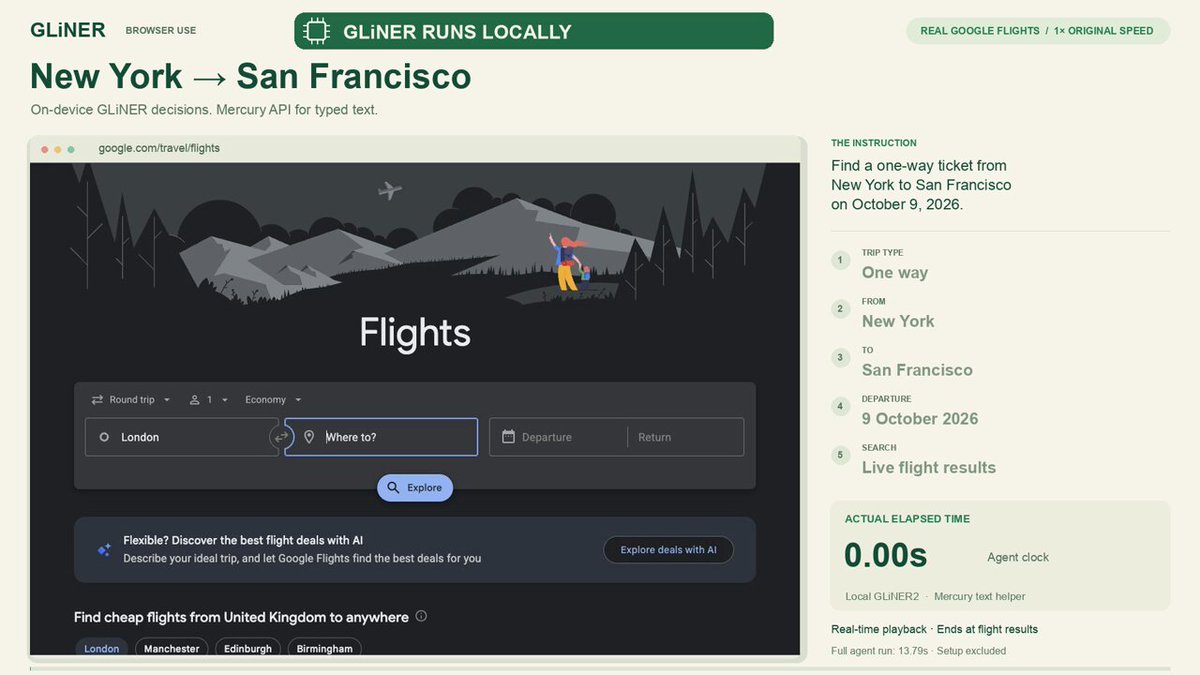Image resolution: width=1200 pixels, height=675 pixels.
Task: Select the London city chip
Action: click(102, 648)
